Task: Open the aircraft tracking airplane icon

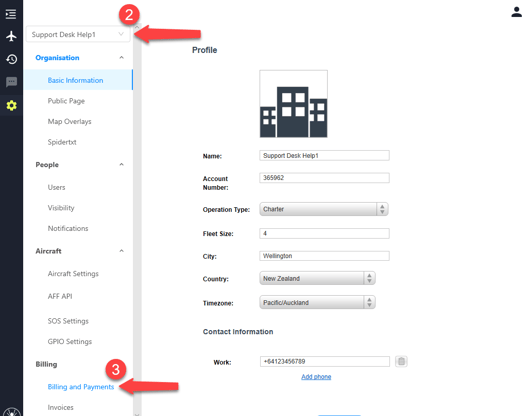Action: point(11,36)
